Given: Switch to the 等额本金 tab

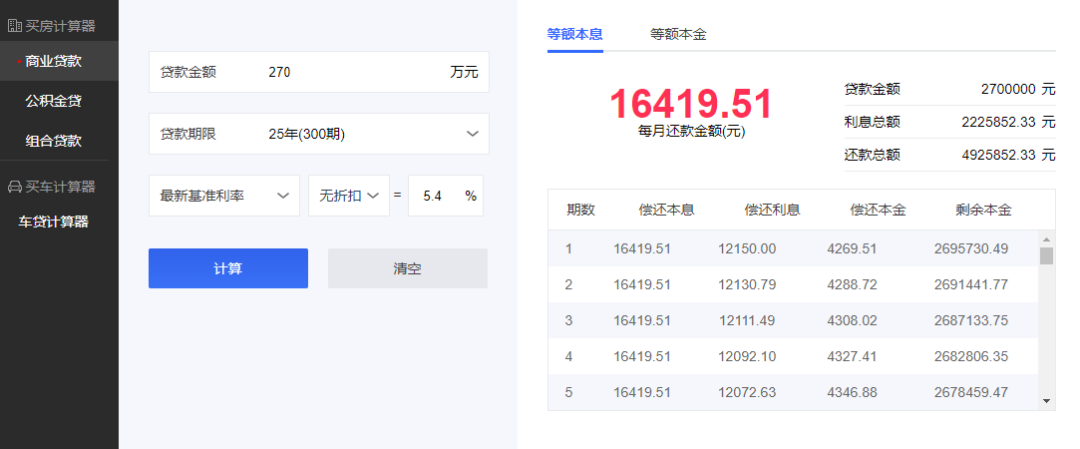Looking at the screenshot, I should [x=678, y=34].
